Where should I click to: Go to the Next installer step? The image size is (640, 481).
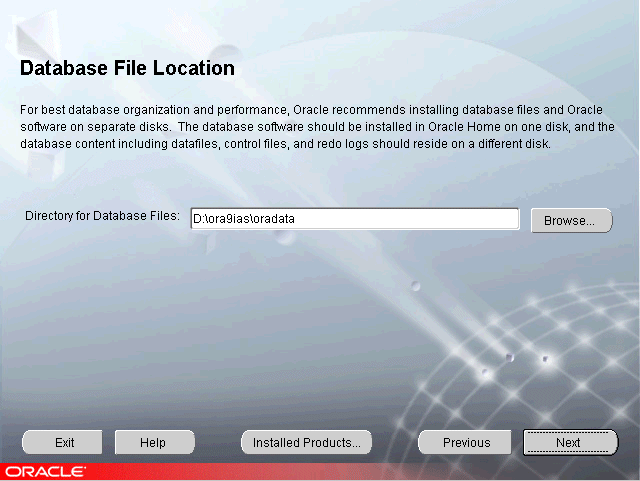pyautogui.click(x=571, y=442)
